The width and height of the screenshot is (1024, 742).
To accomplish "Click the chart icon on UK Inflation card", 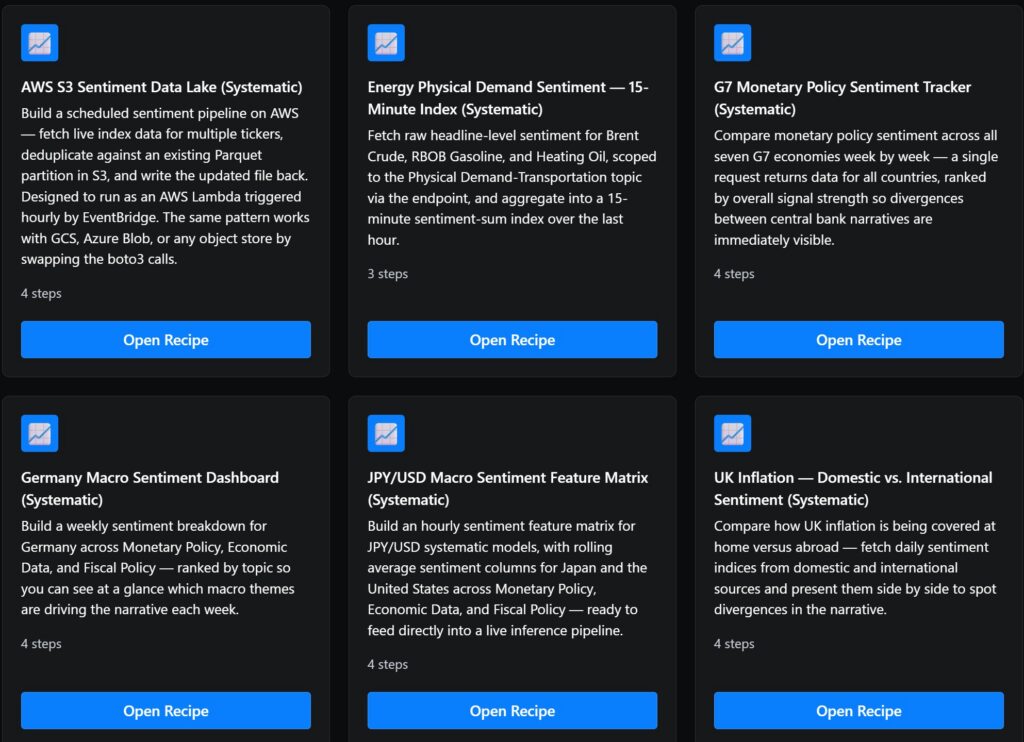I will tap(732, 433).
